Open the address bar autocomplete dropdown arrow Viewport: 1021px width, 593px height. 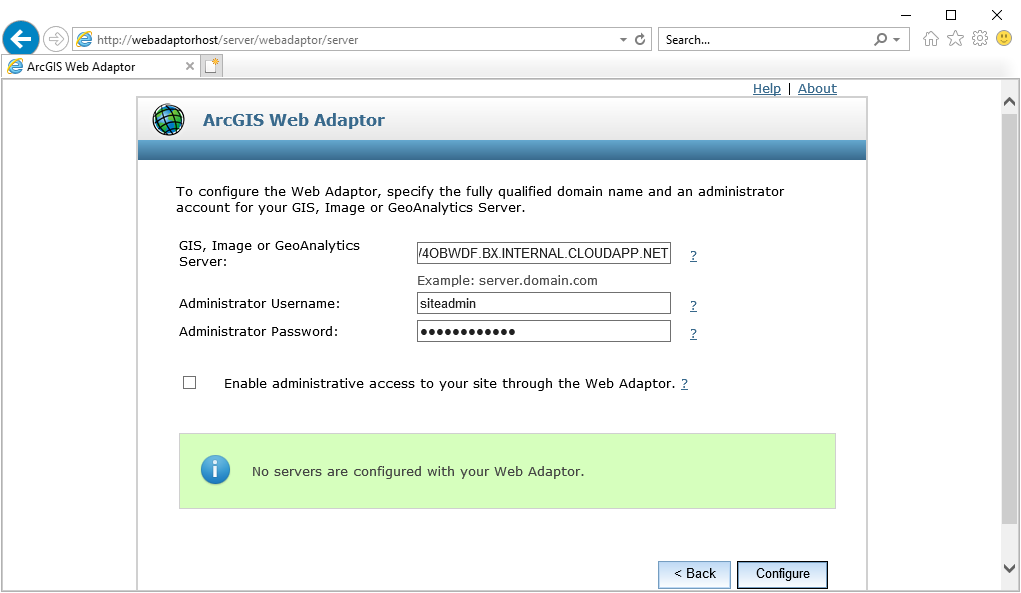pyautogui.click(x=623, y=40)
